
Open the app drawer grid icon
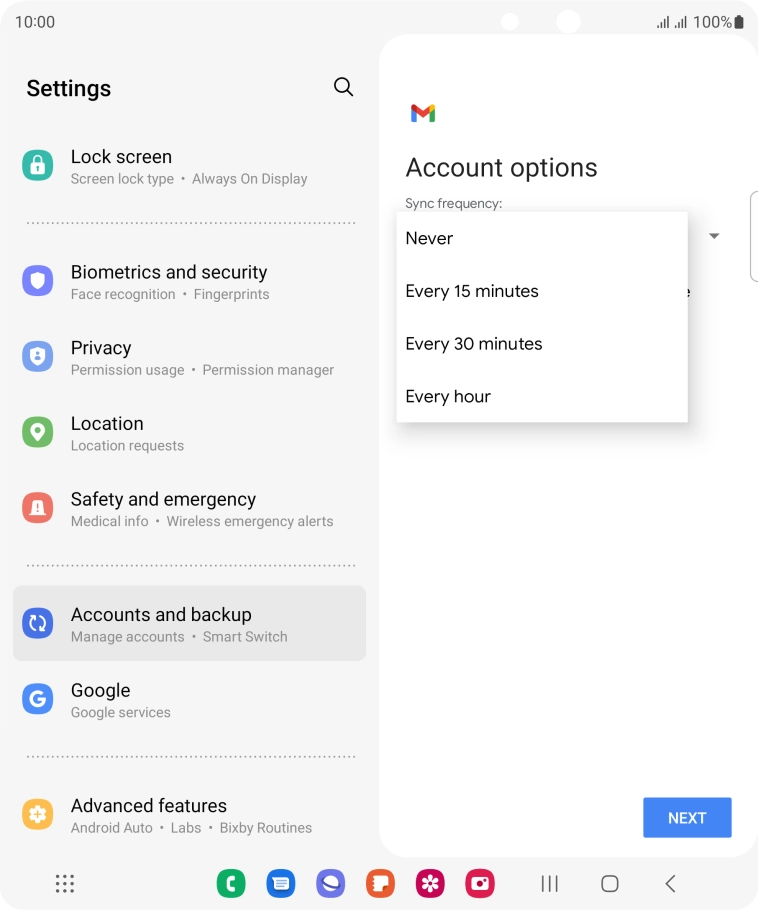[x=65, y=883]
